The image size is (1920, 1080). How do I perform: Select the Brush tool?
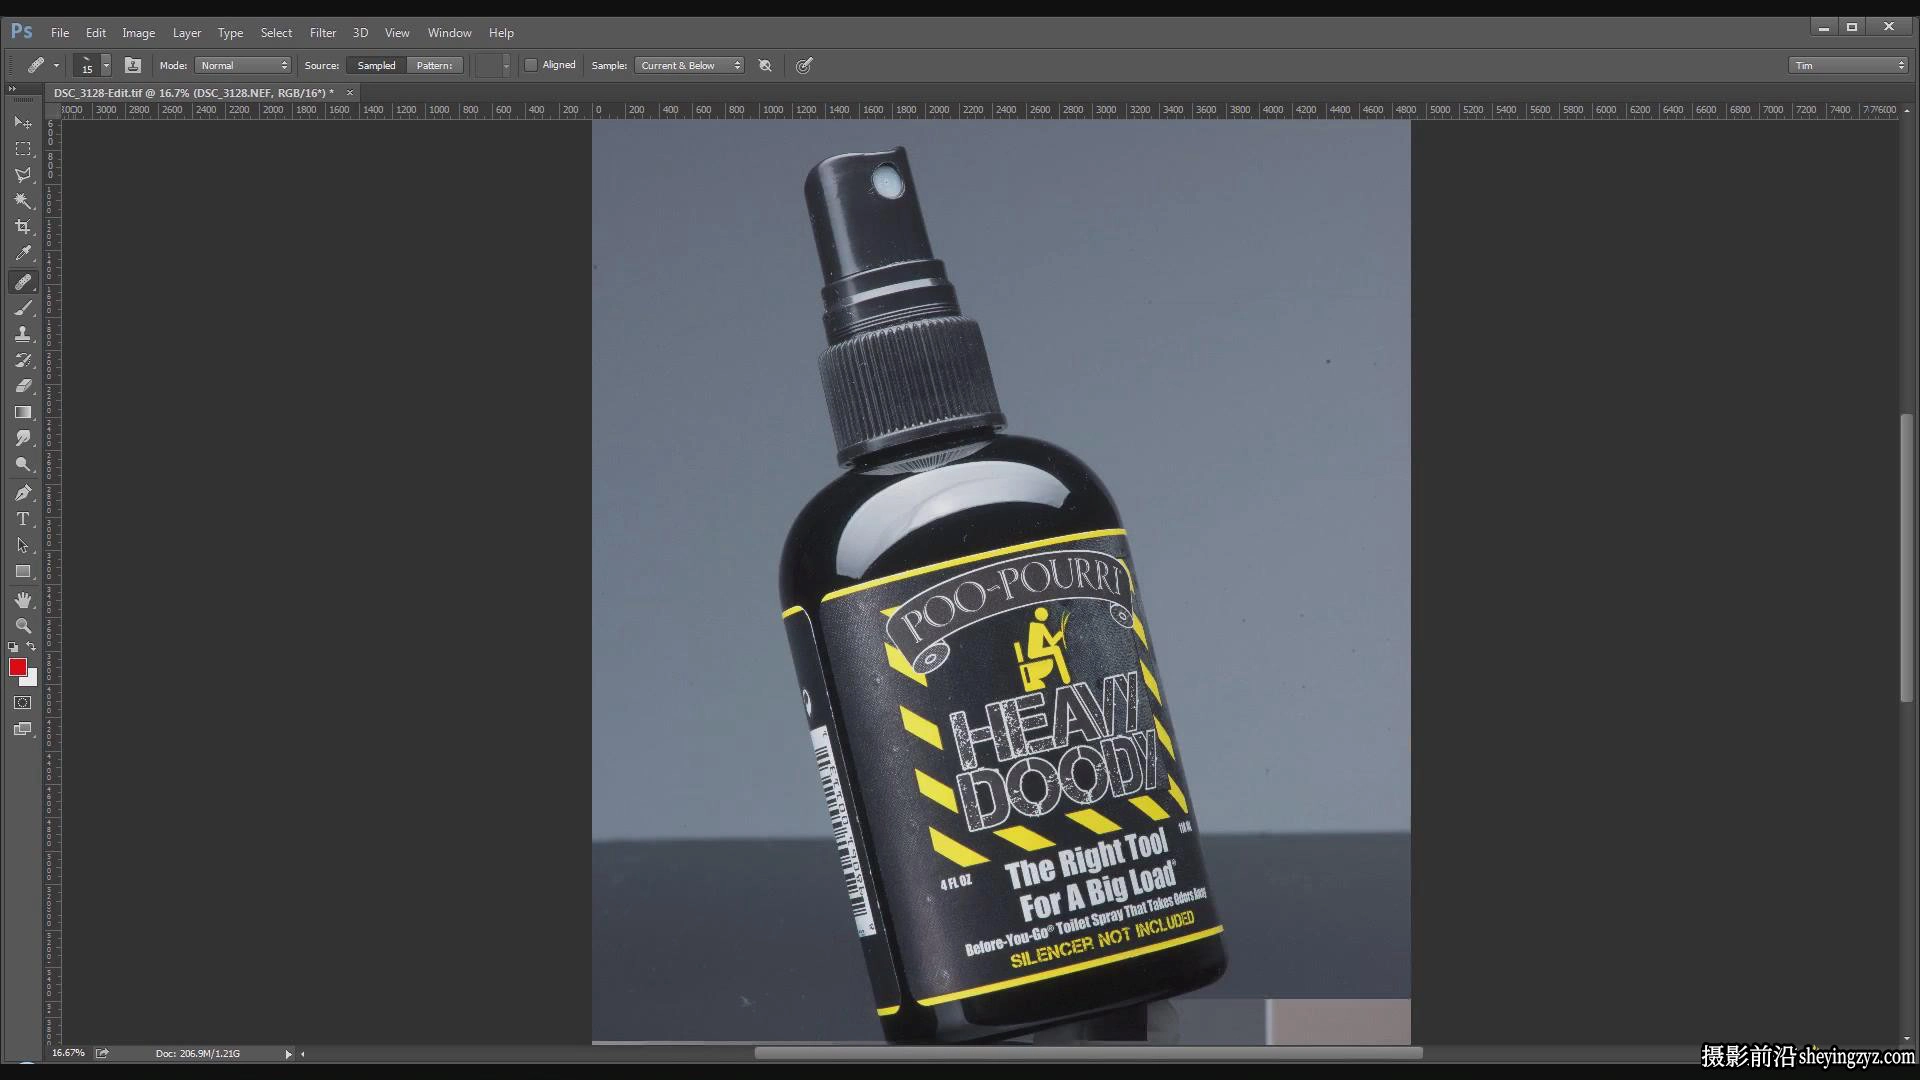(x=23, y=308)
